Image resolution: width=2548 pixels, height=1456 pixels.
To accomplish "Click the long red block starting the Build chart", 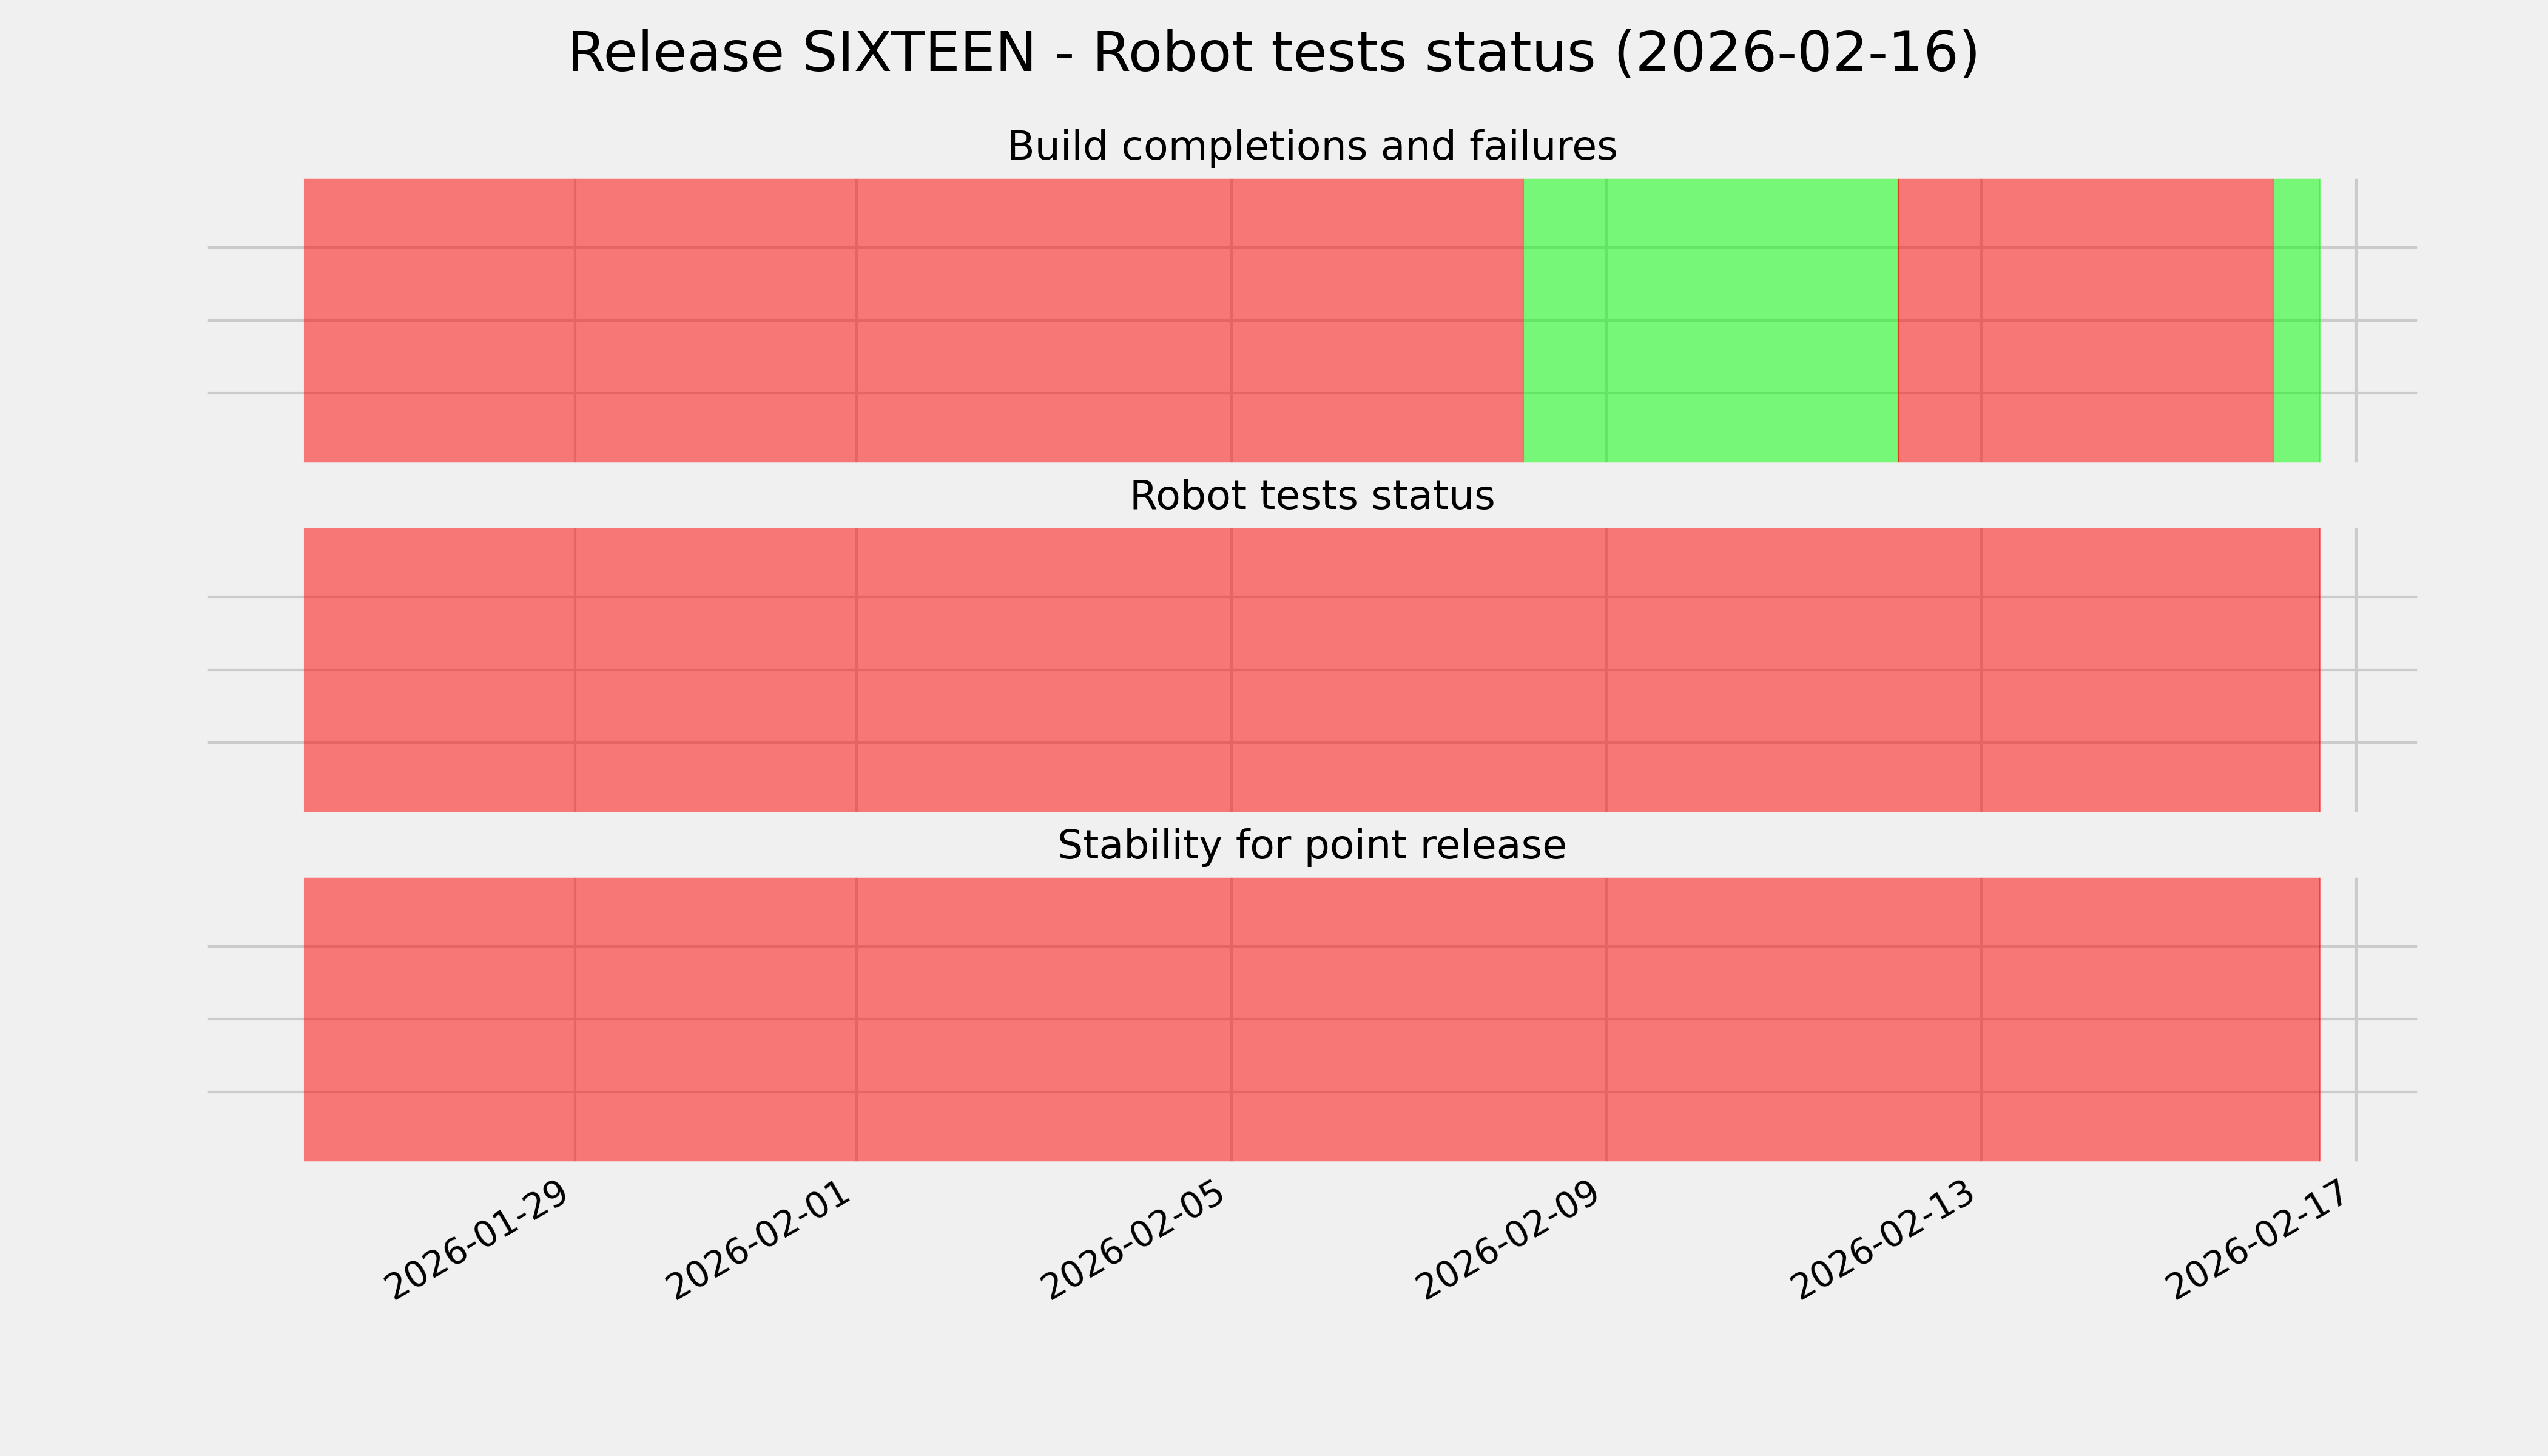I will [x=912, y=320].
